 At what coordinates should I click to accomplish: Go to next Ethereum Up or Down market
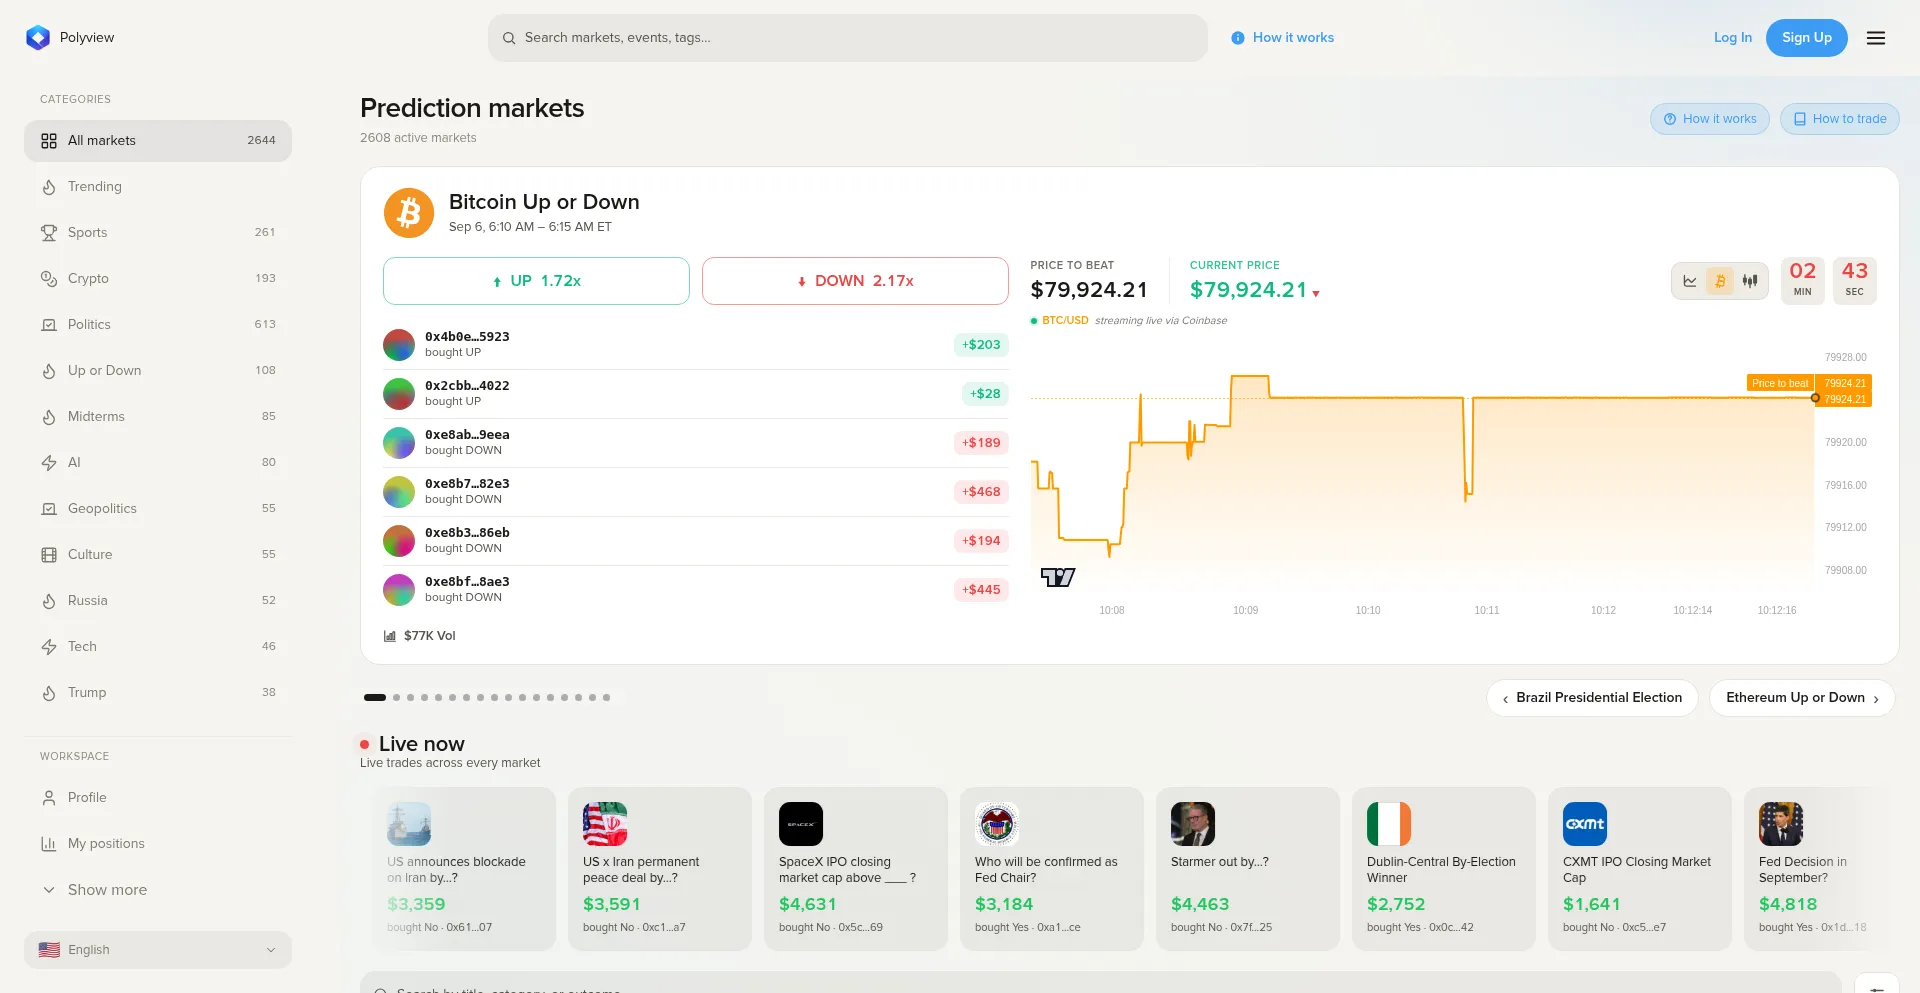click(x=1802, y=698)
